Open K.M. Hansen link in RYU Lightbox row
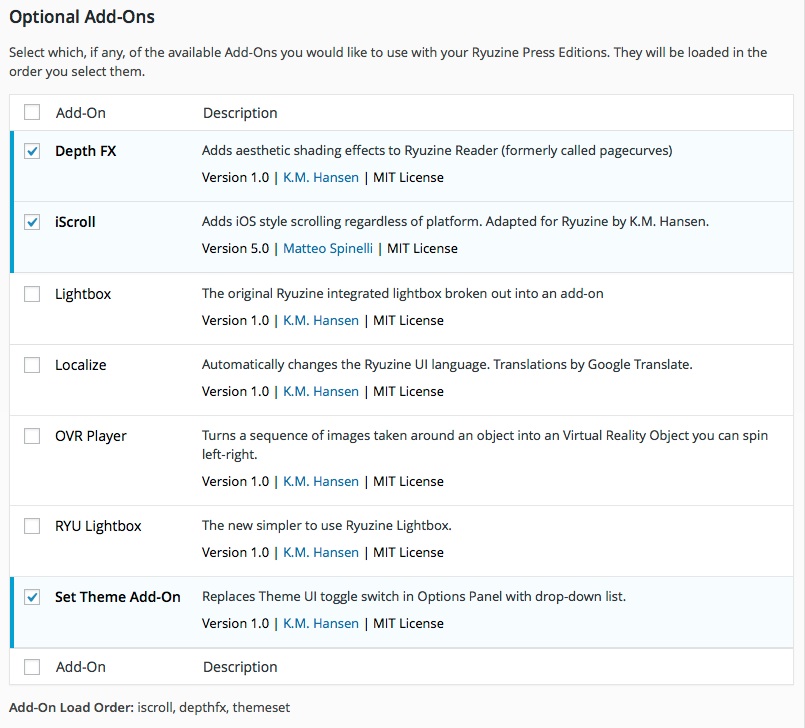 pos(320,552)
